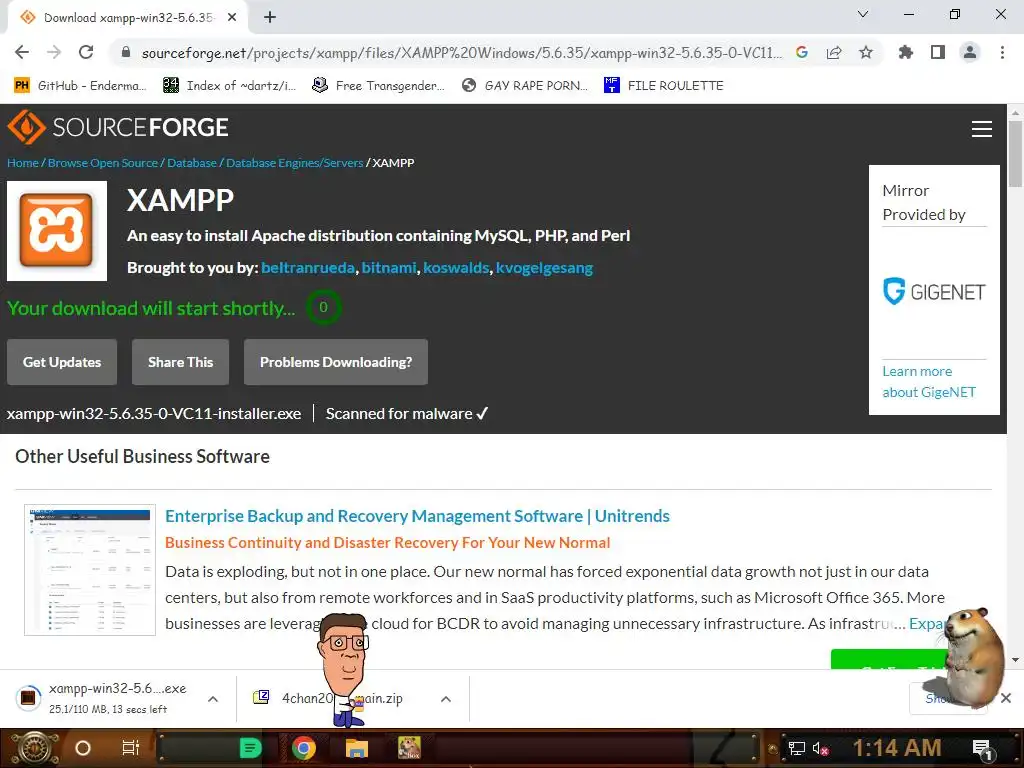Open the xampp-win32 download item
The height and width of the screenshot is (768, 1024).
104,698
